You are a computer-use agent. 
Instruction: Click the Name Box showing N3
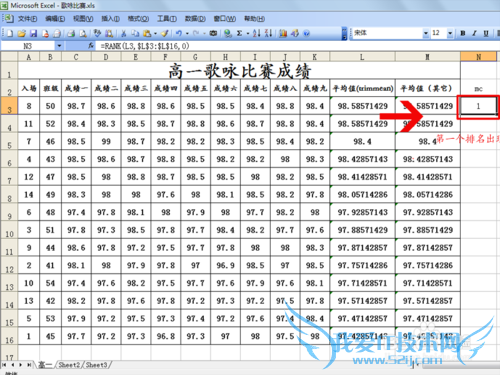[28, 46]
